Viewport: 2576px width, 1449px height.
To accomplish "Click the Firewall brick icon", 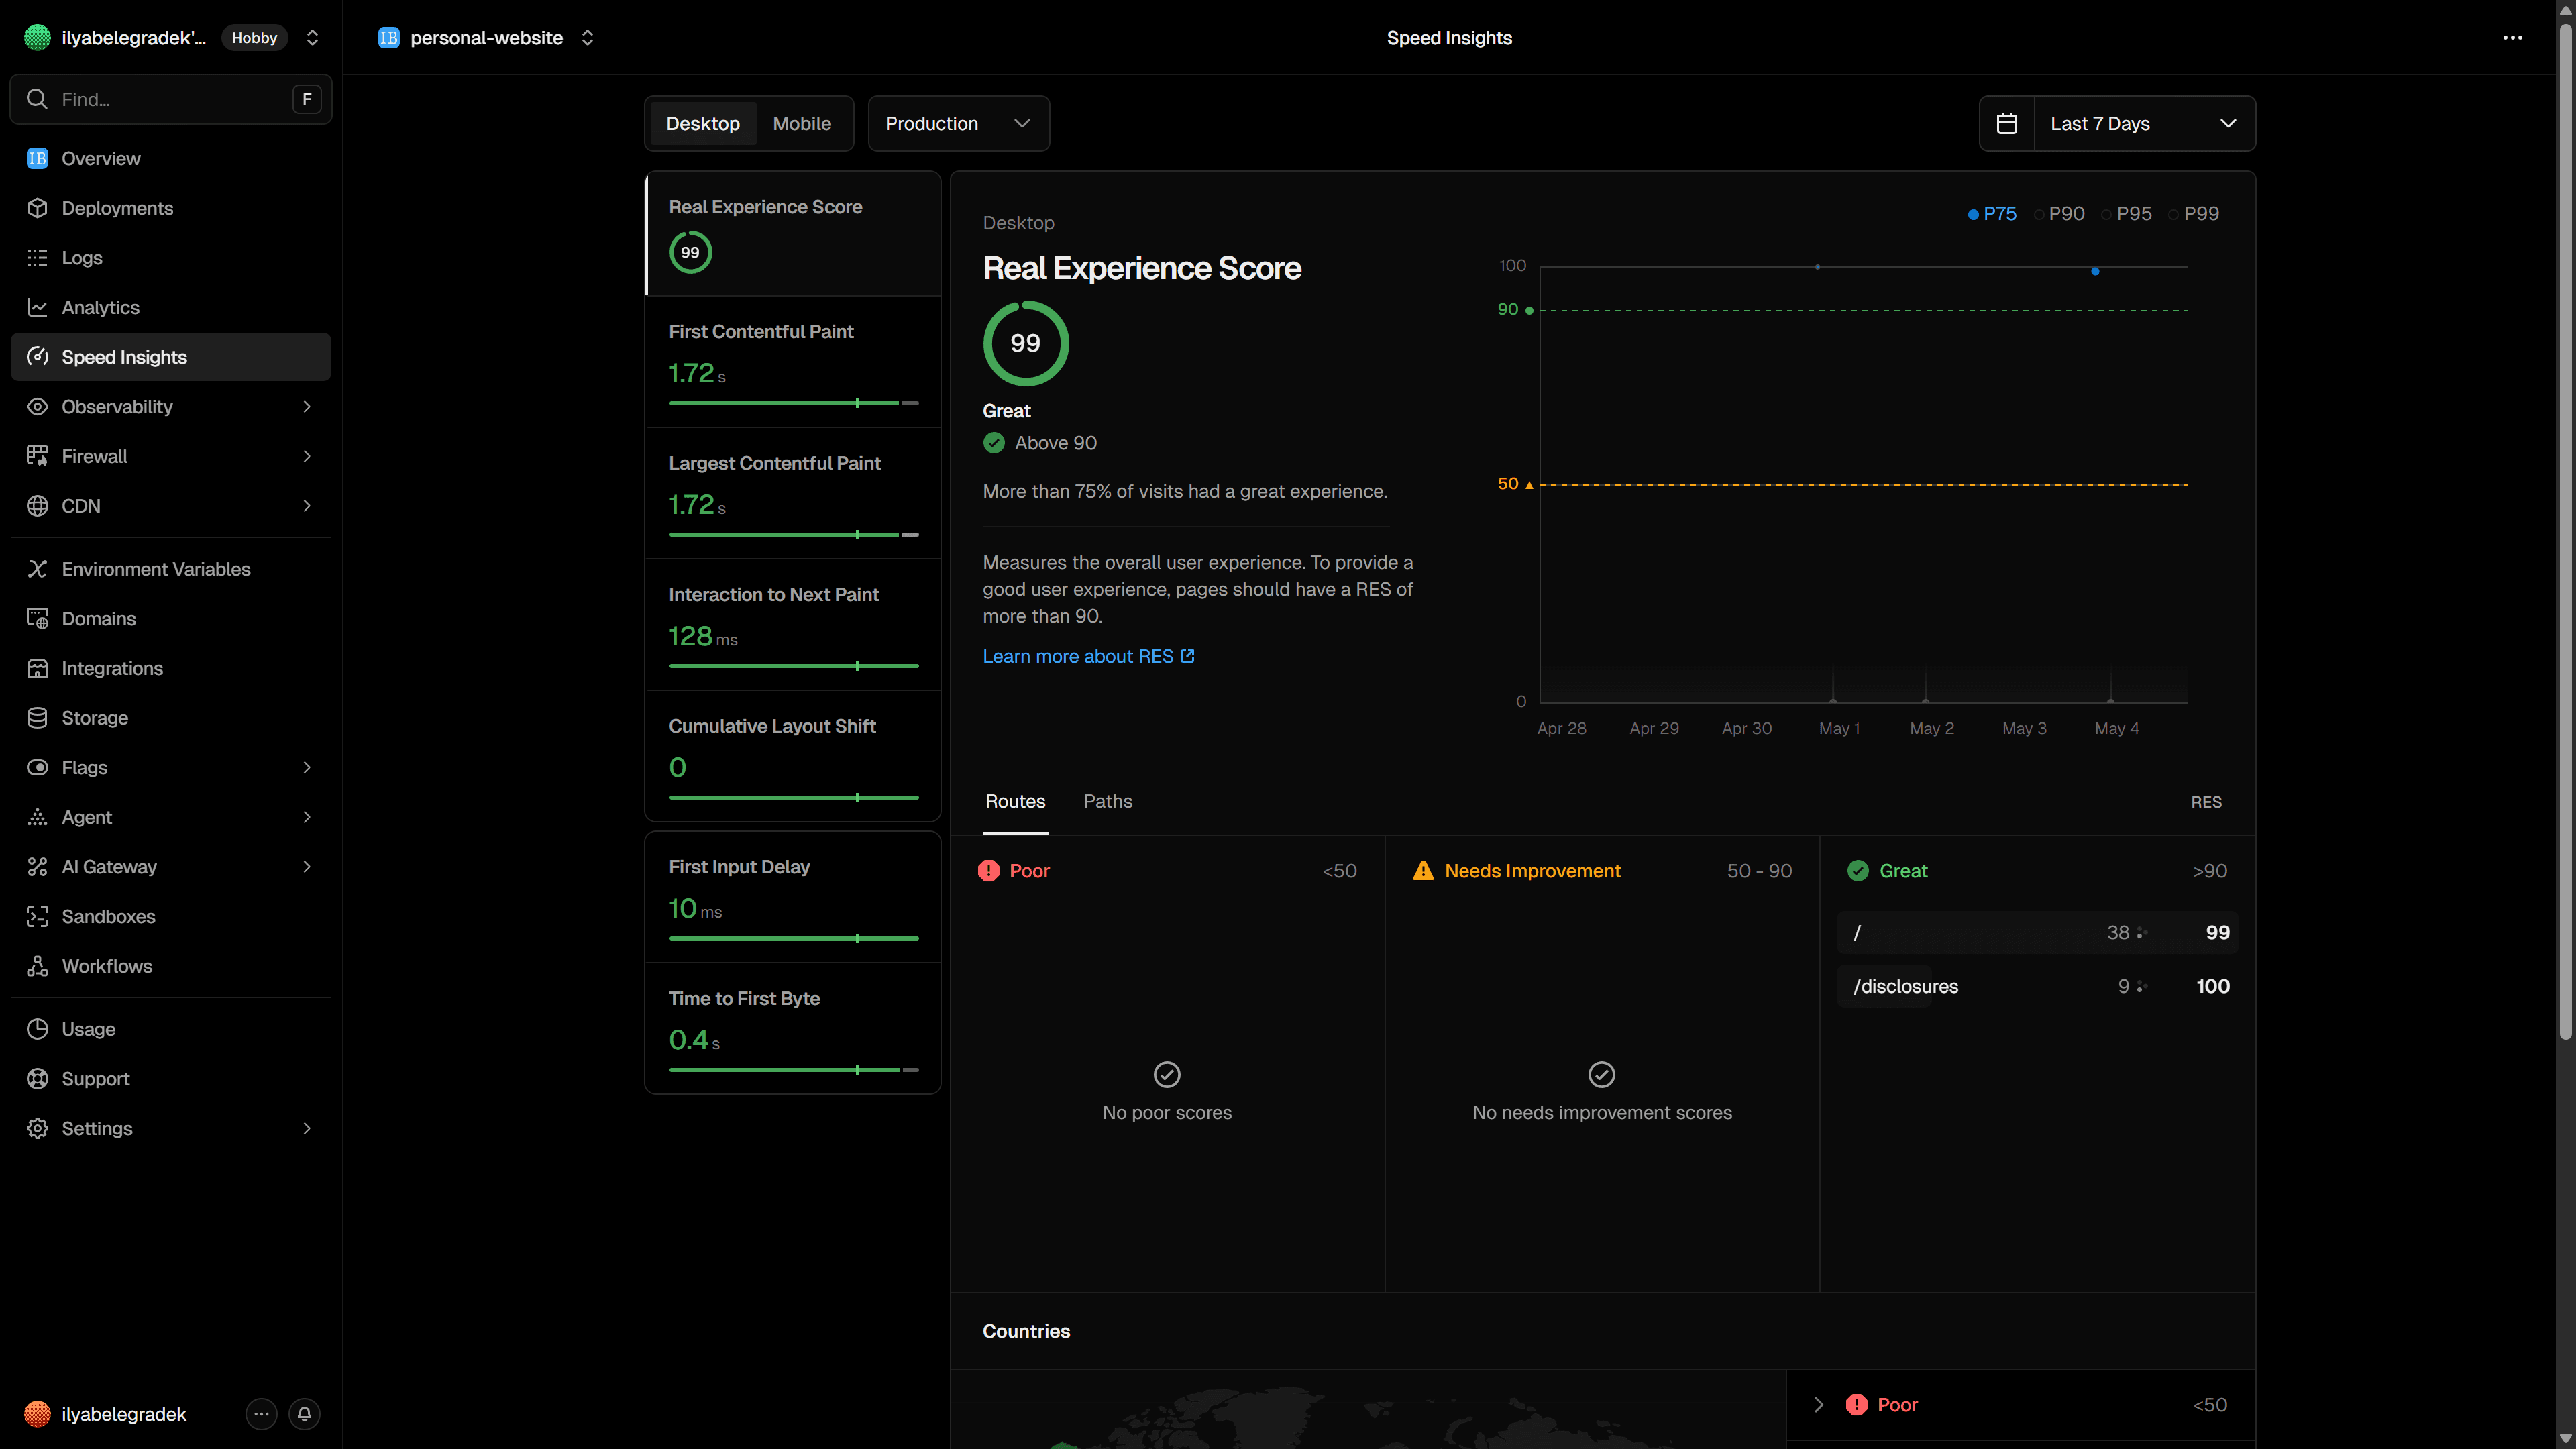I will (37, 456).
